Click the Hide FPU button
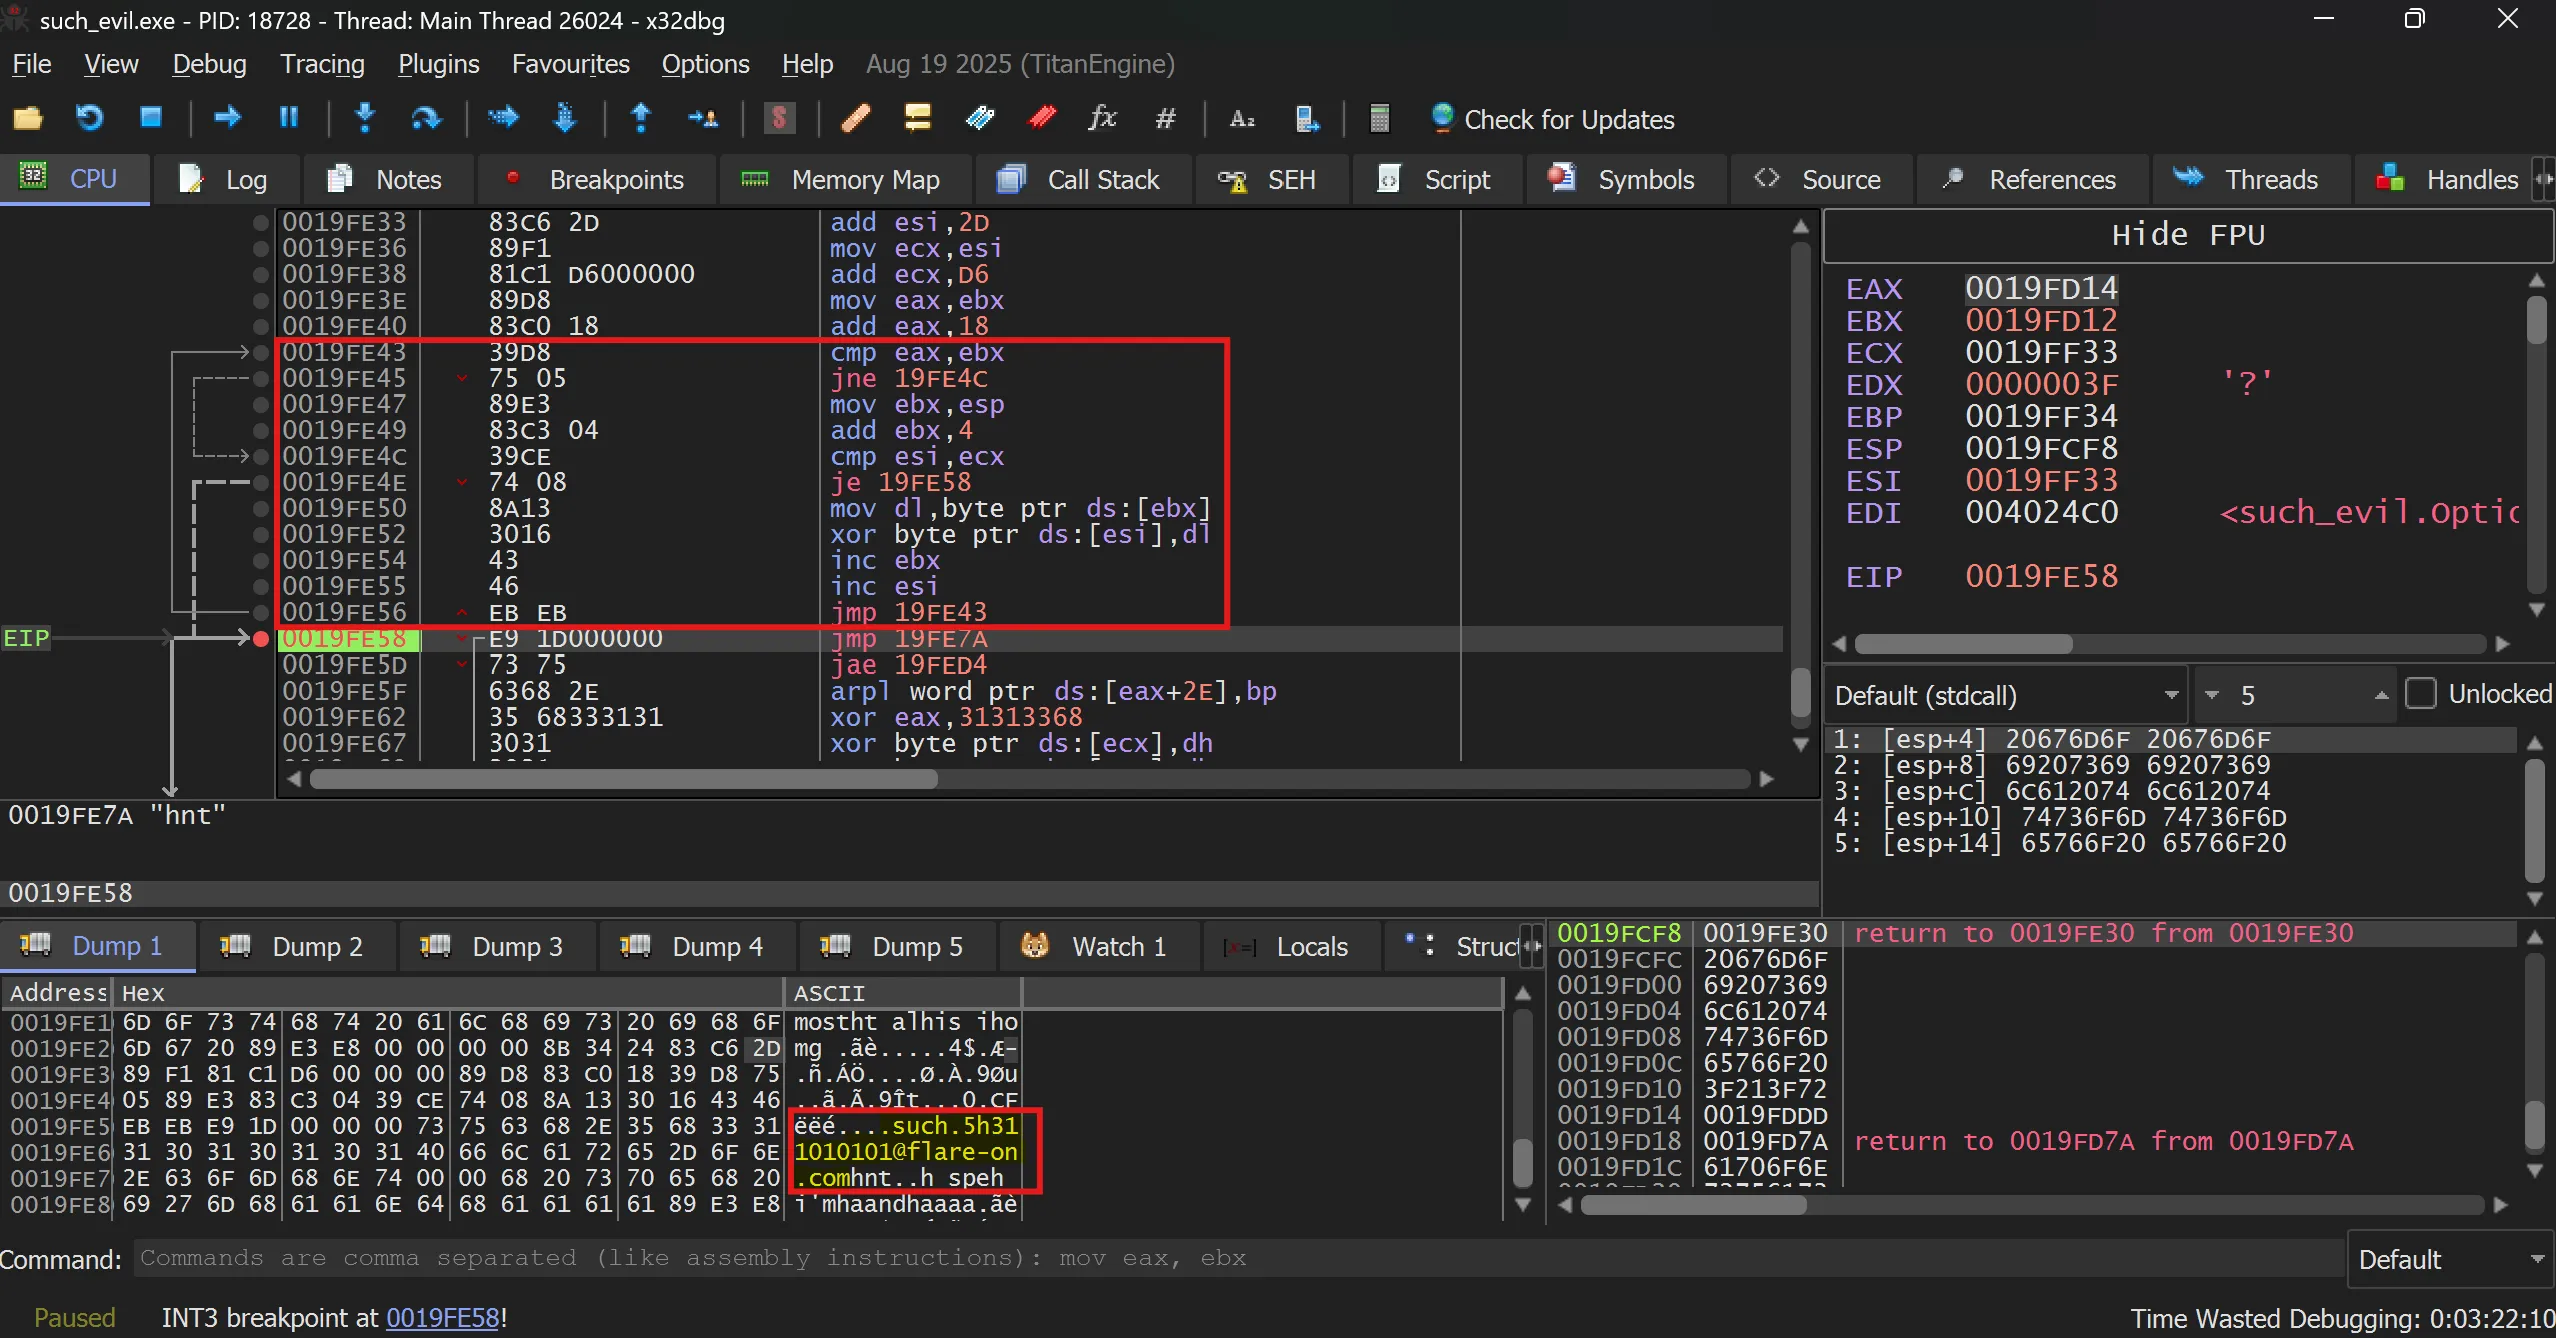The height and width of the screenshot is (1338, 2556). 2187,235
